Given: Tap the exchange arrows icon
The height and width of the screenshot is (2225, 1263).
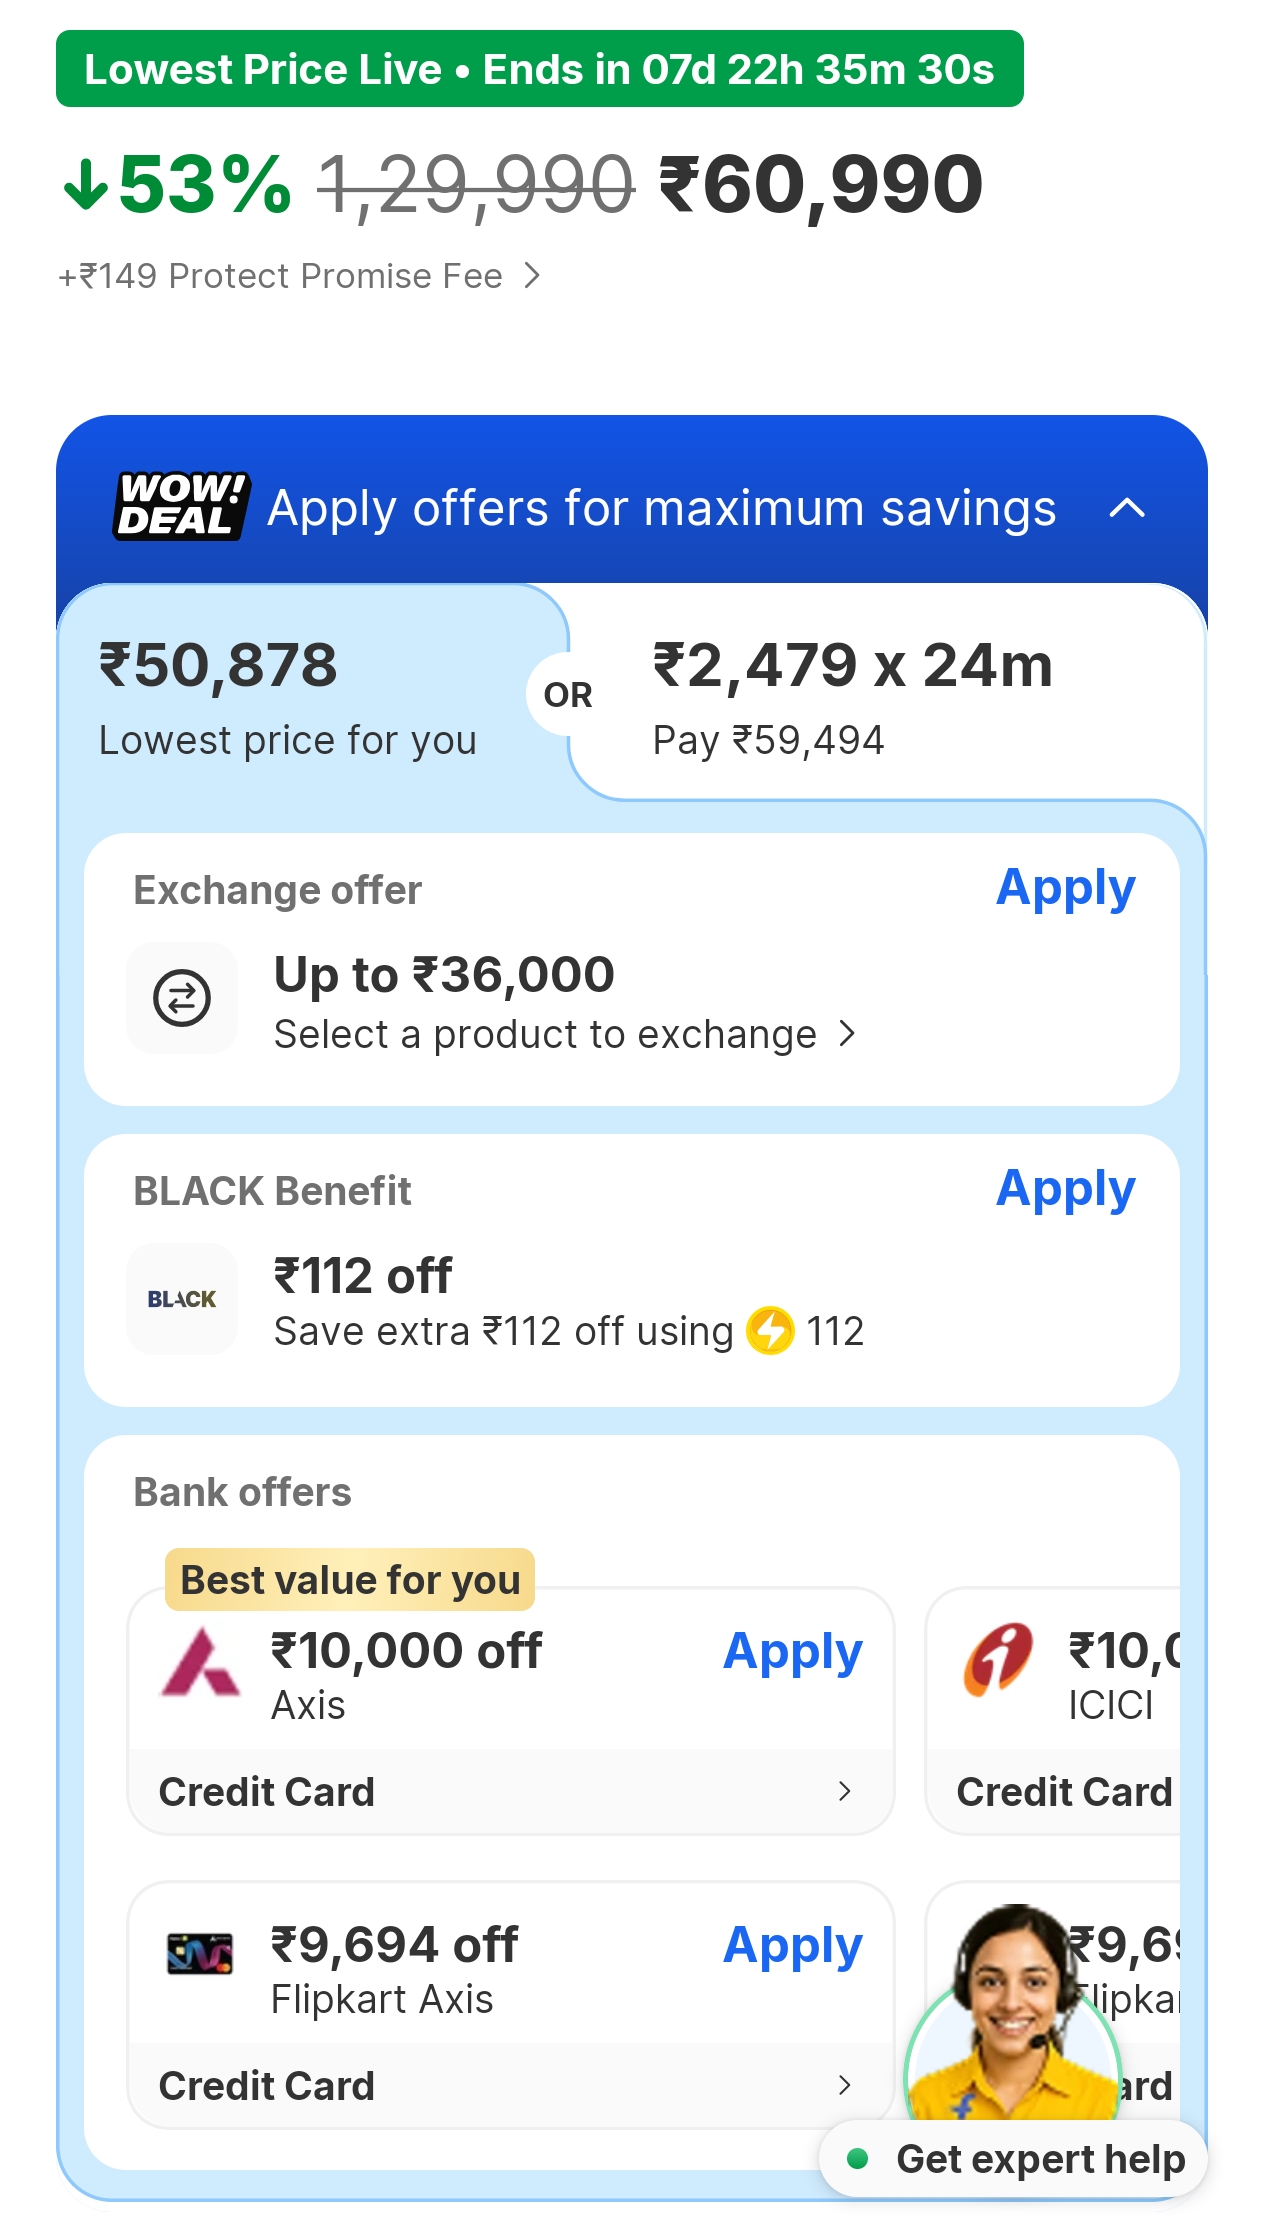Looking at the screenshot, I should pos(182,998).
